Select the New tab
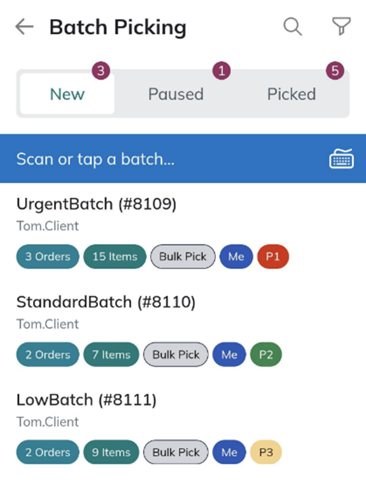This screenshot has width=366, height=500. [67, 94]
